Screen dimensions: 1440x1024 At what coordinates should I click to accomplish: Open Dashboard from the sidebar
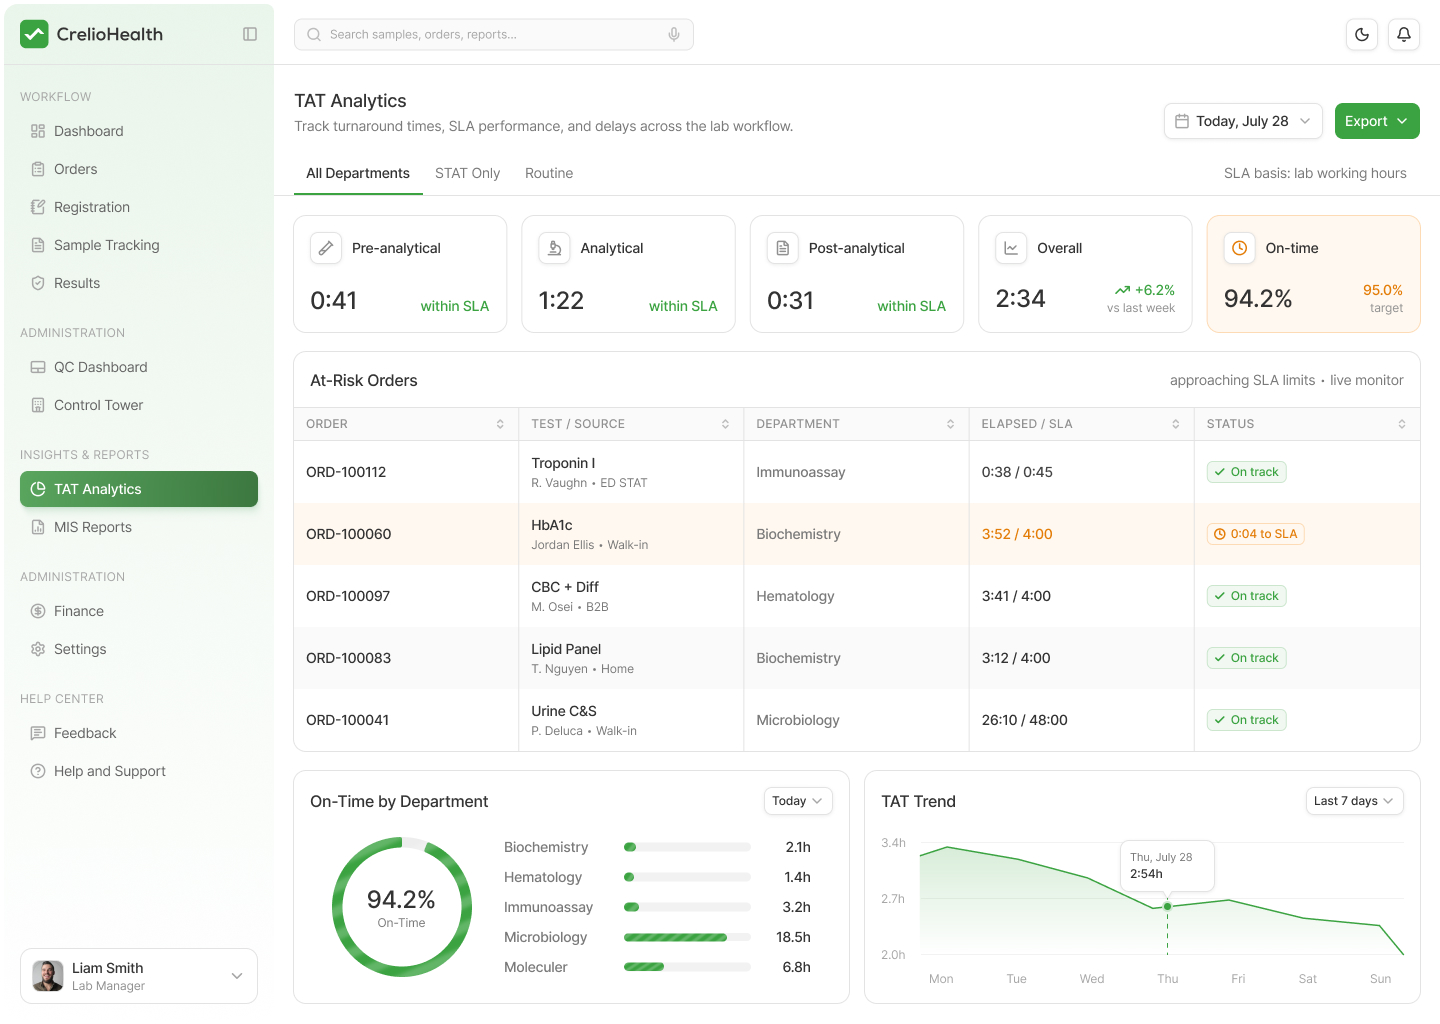click(x=139, y=131)
